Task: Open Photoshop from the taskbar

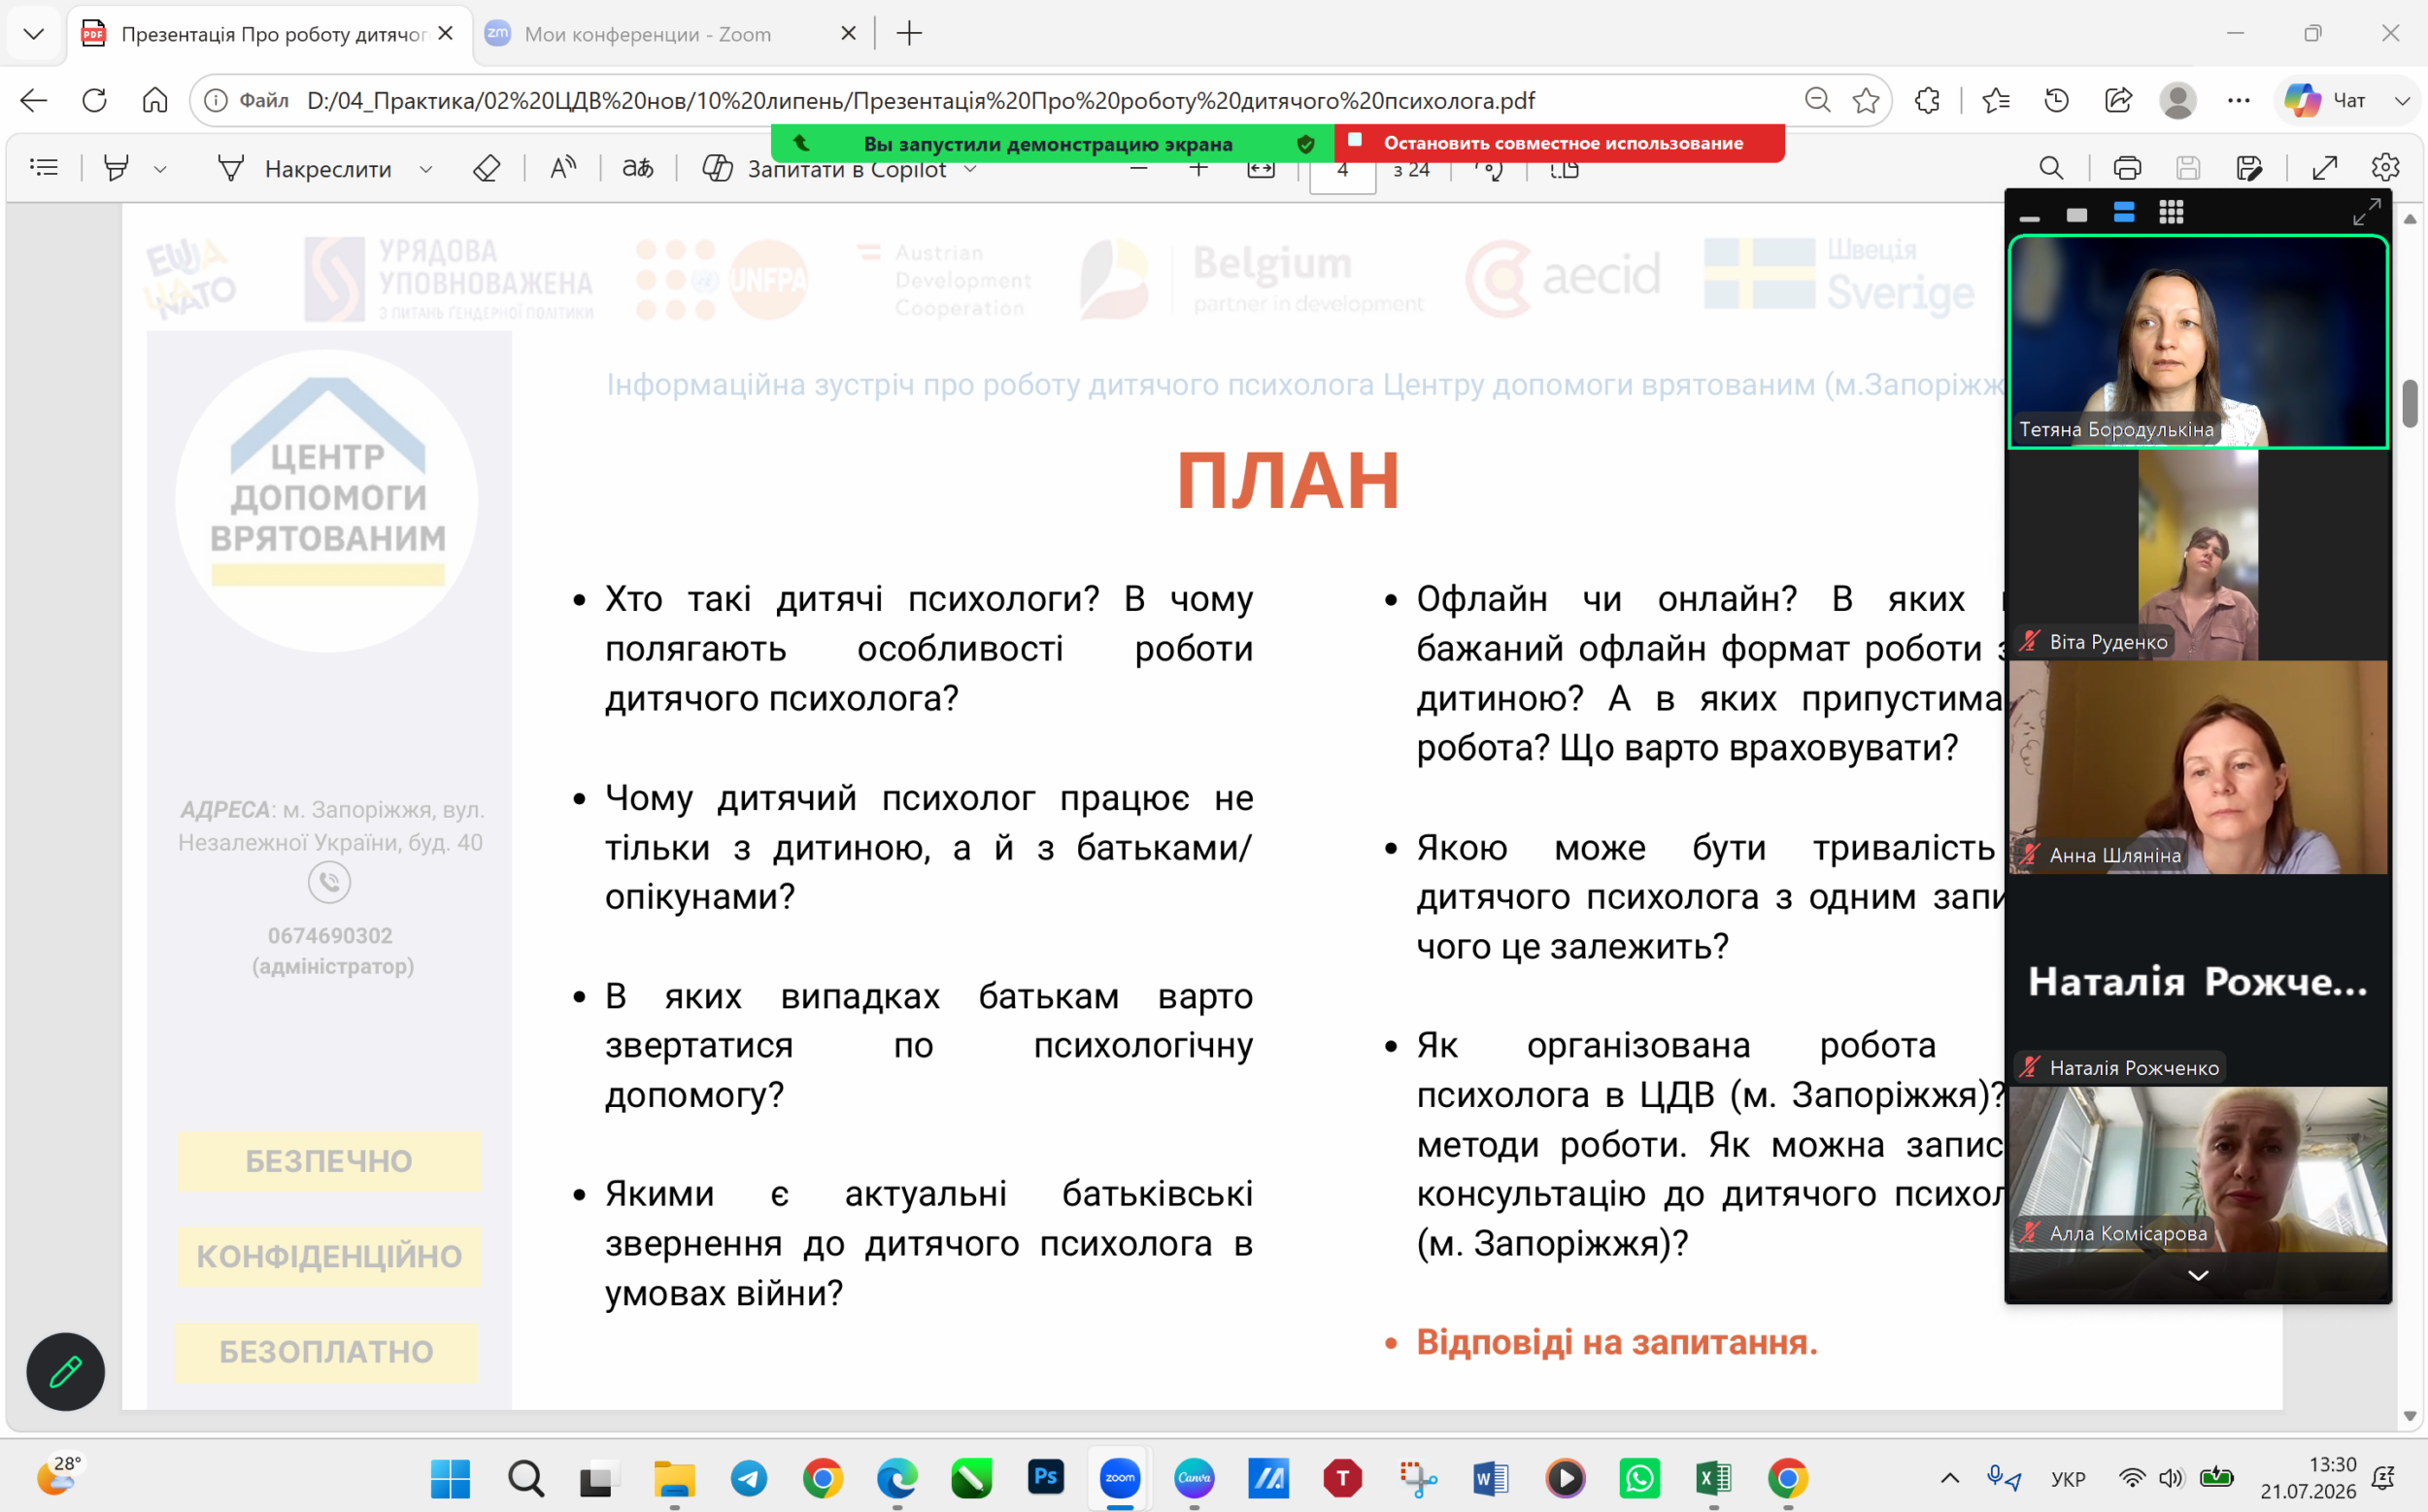Action: click(1045, 1477)
